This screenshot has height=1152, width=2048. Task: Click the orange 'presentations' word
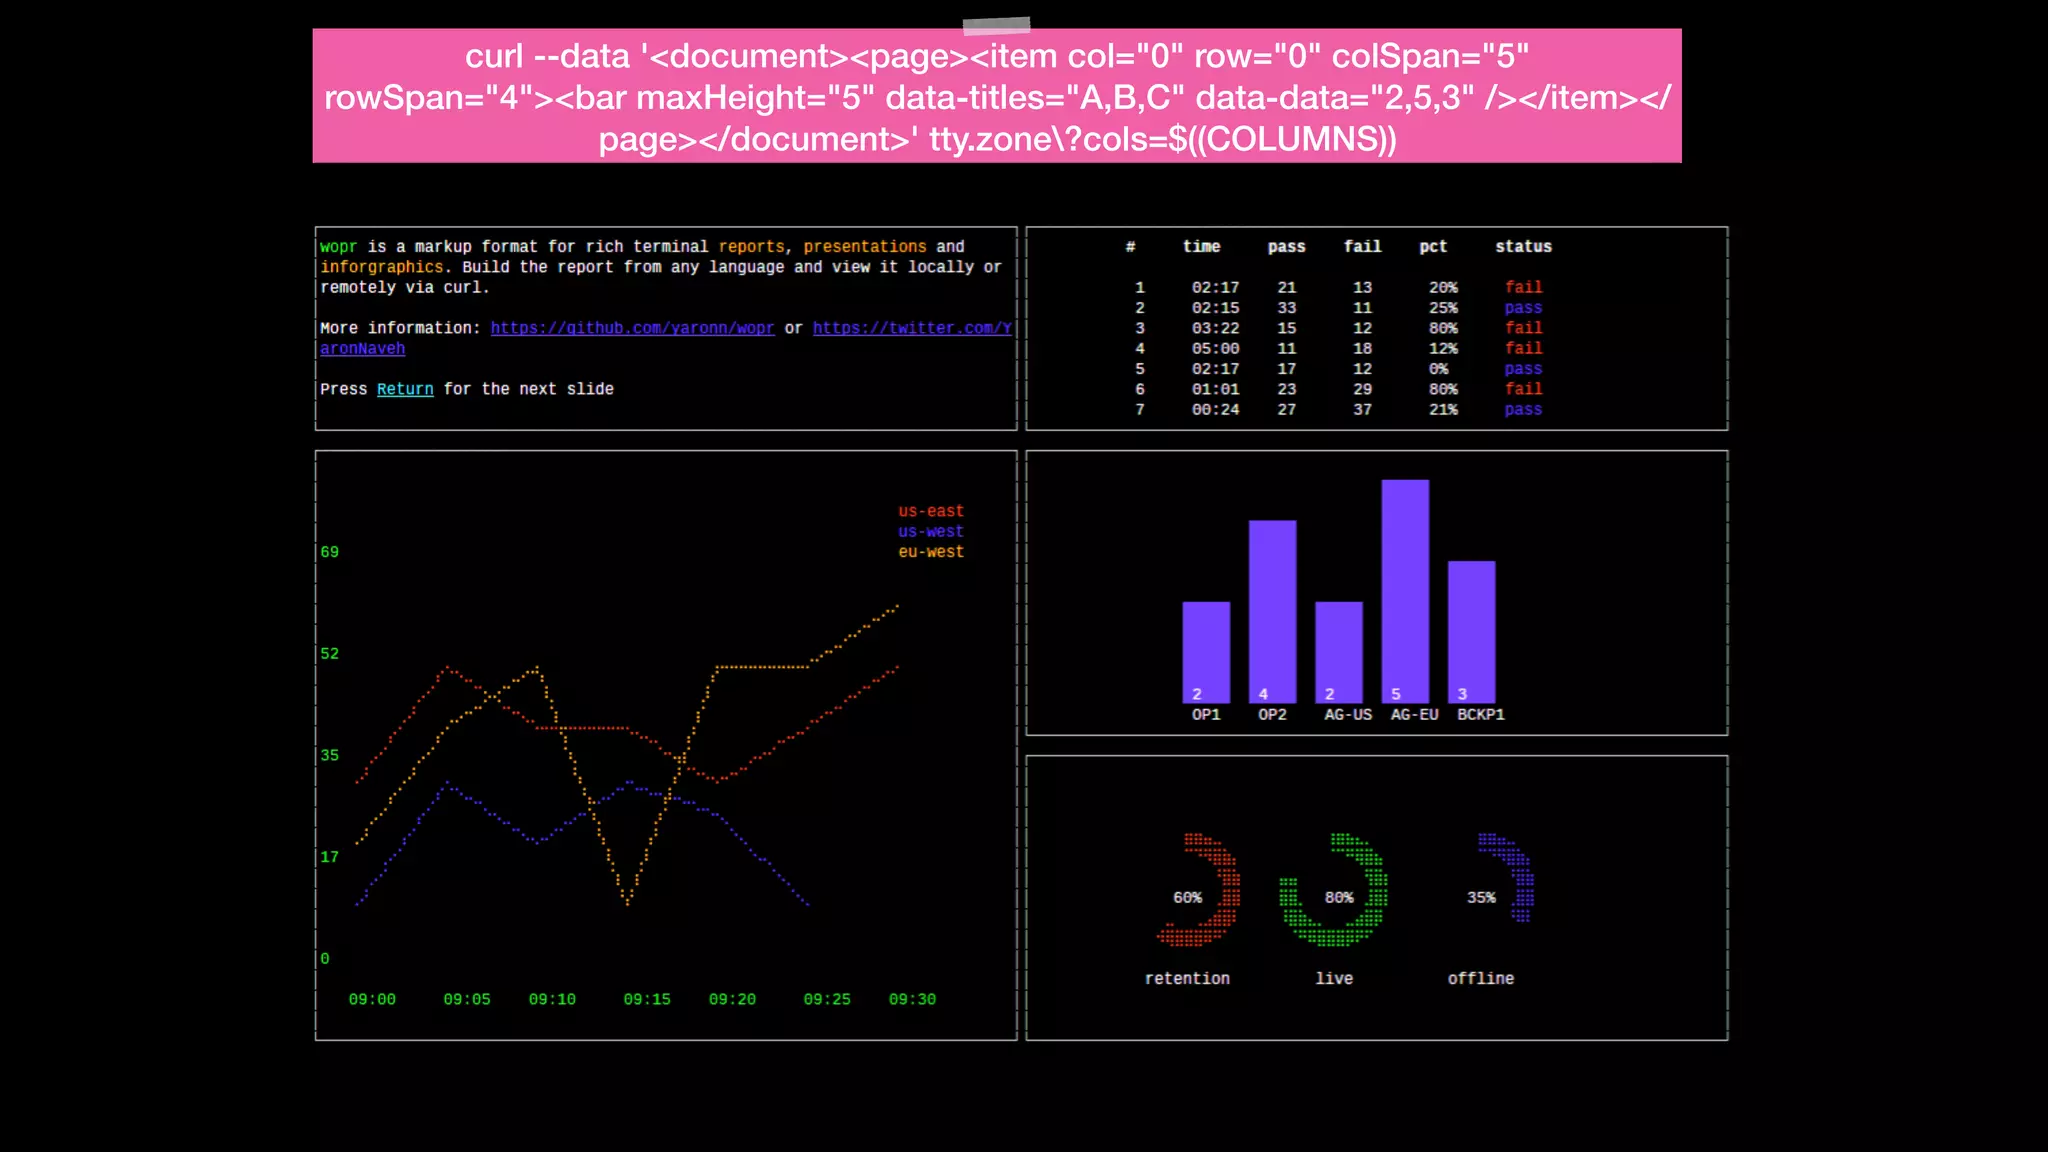865,247
